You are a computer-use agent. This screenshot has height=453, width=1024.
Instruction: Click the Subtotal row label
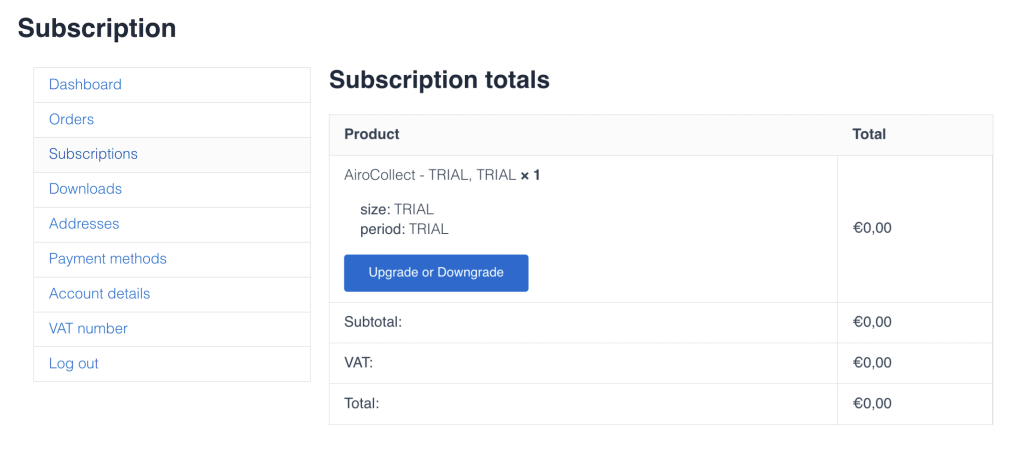[x=379, y=323]
